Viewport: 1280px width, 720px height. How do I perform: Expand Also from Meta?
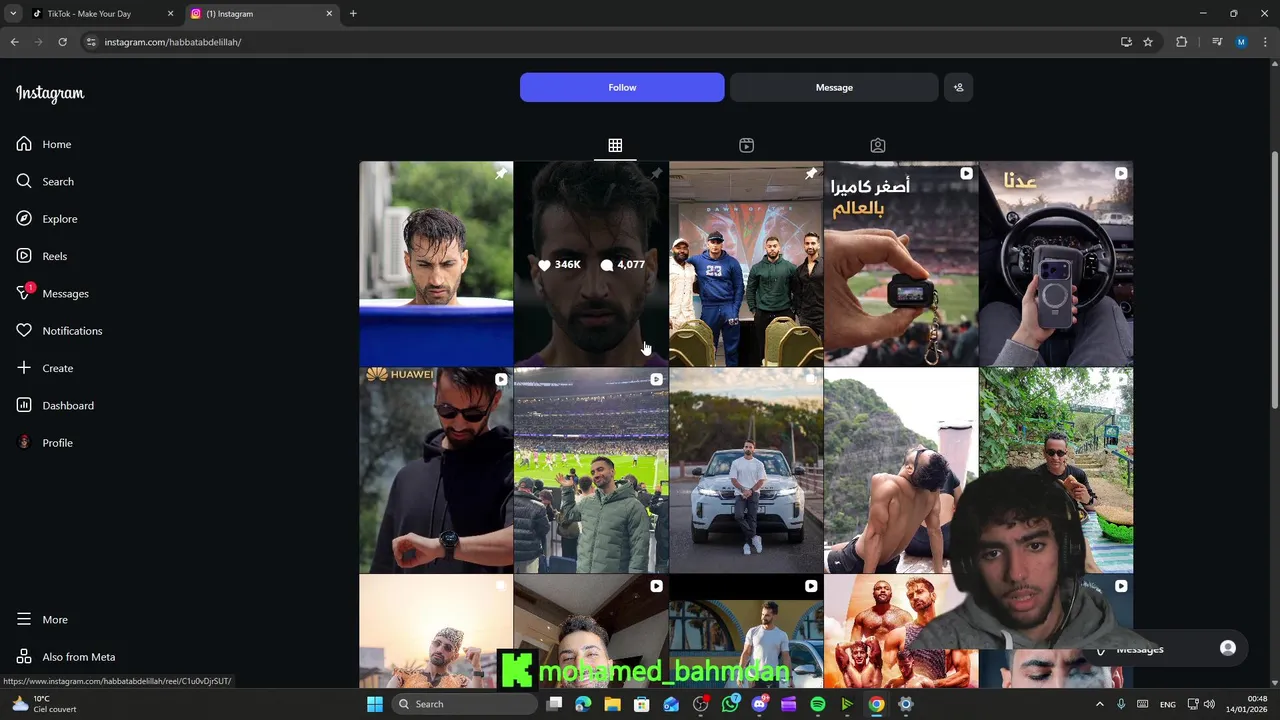[x=66, y=657]
